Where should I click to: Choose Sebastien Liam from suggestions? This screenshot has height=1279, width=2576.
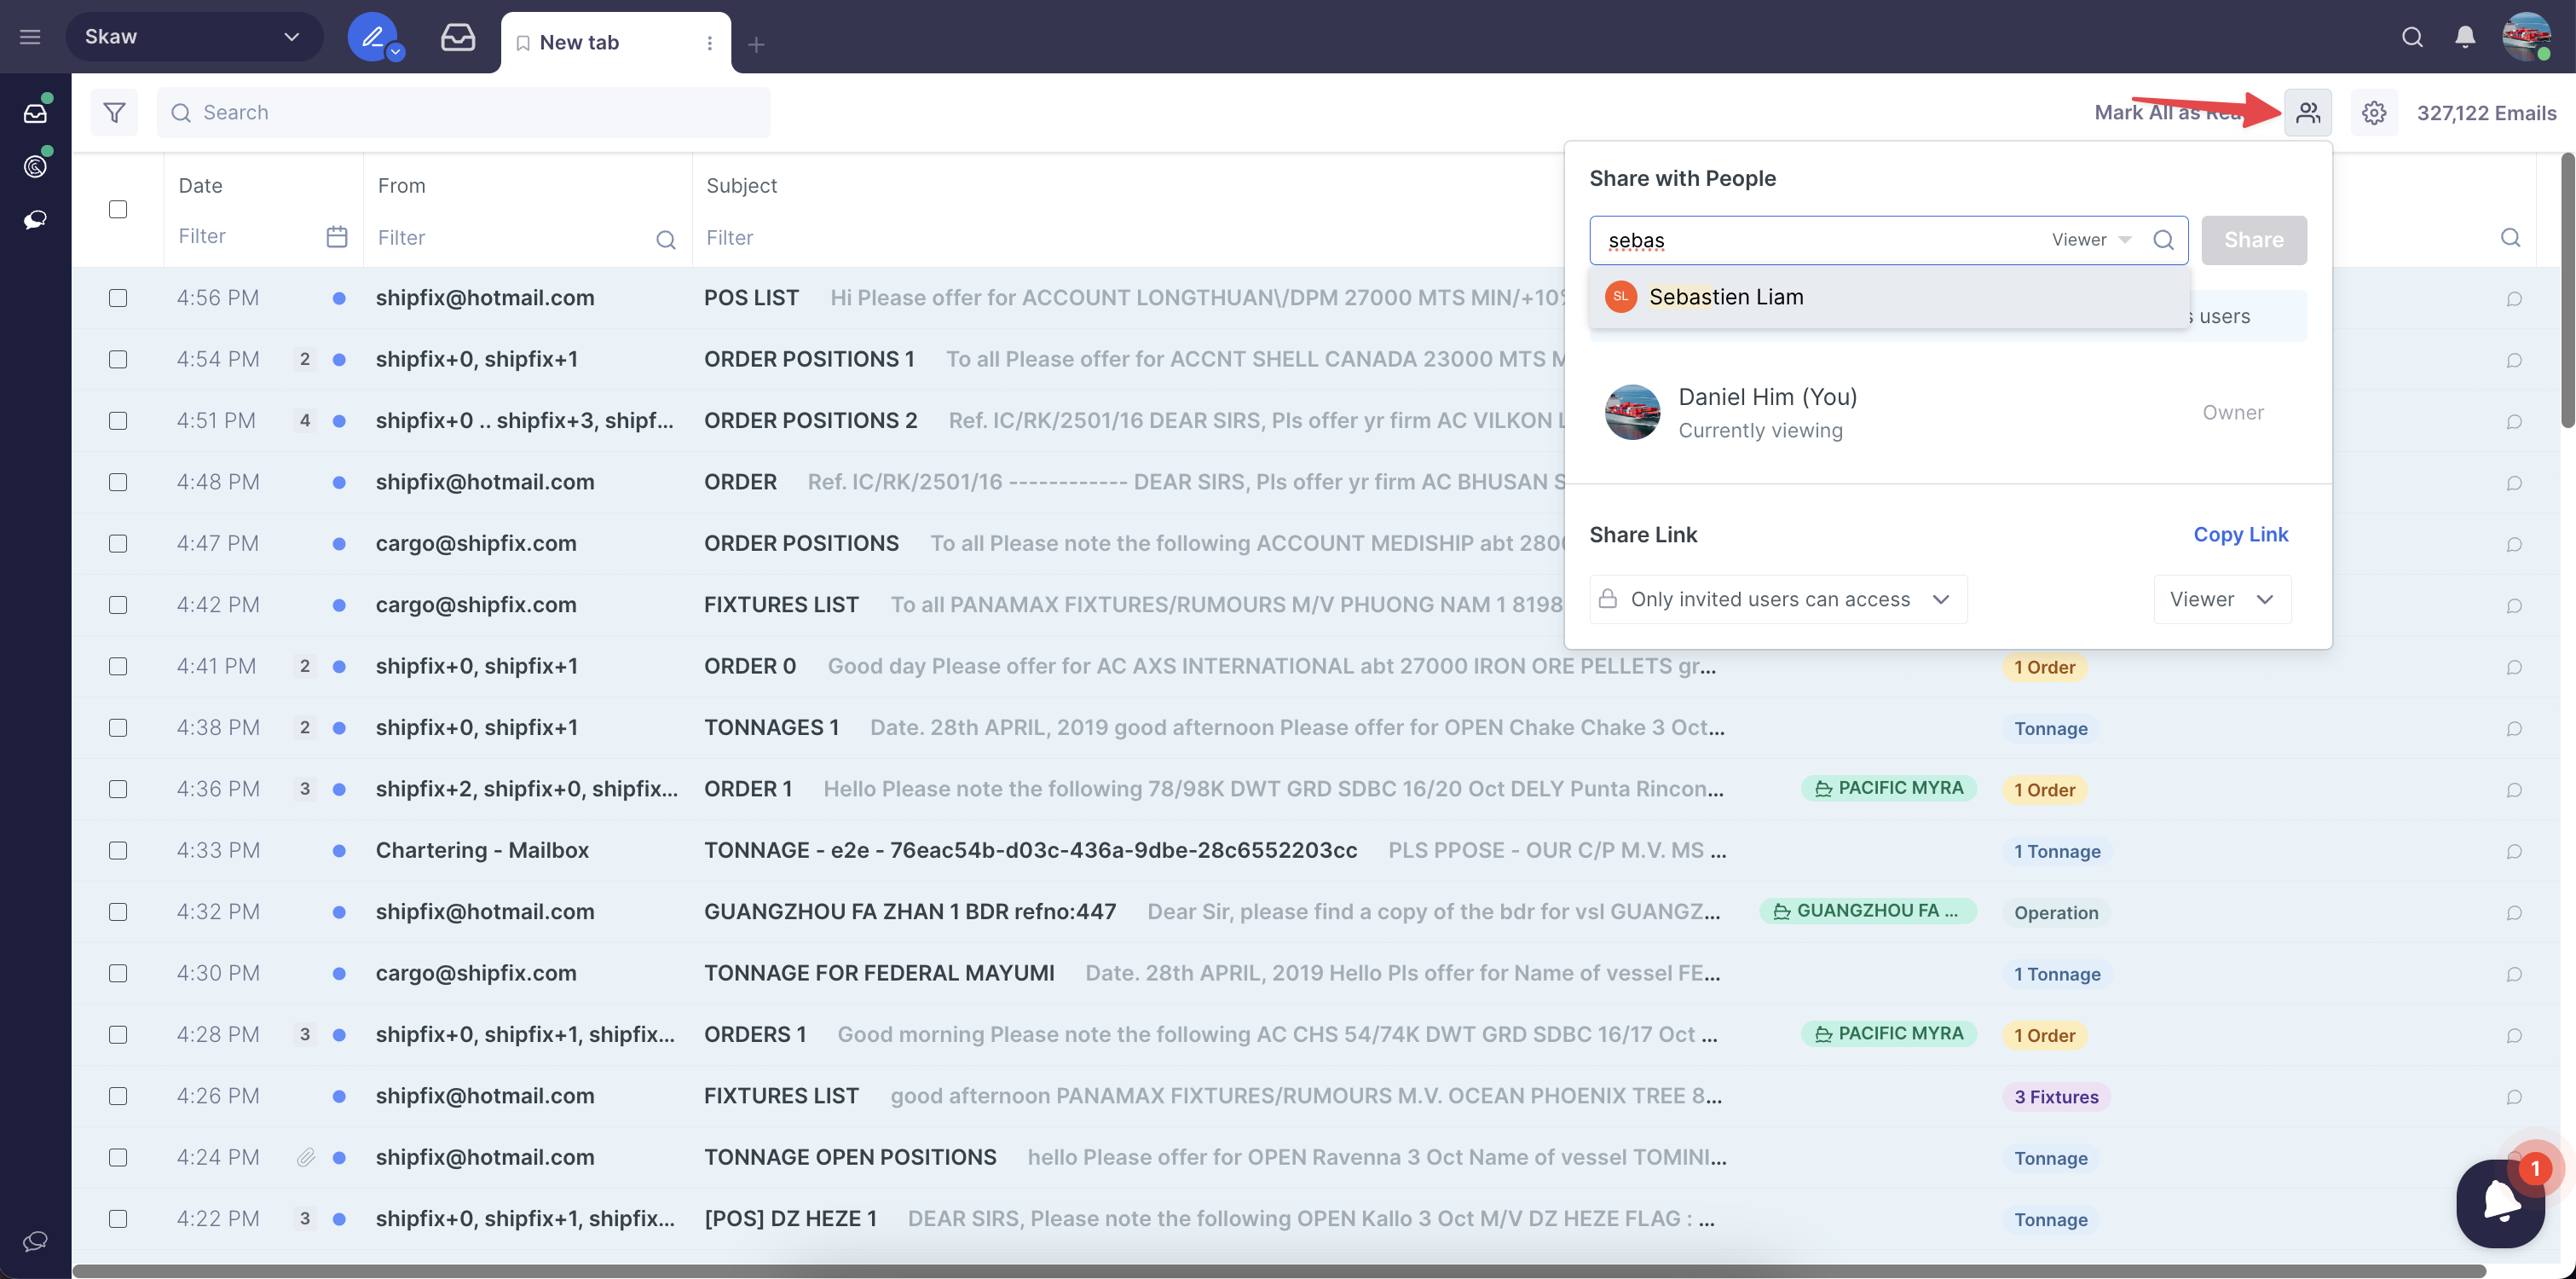[1726, 297]
